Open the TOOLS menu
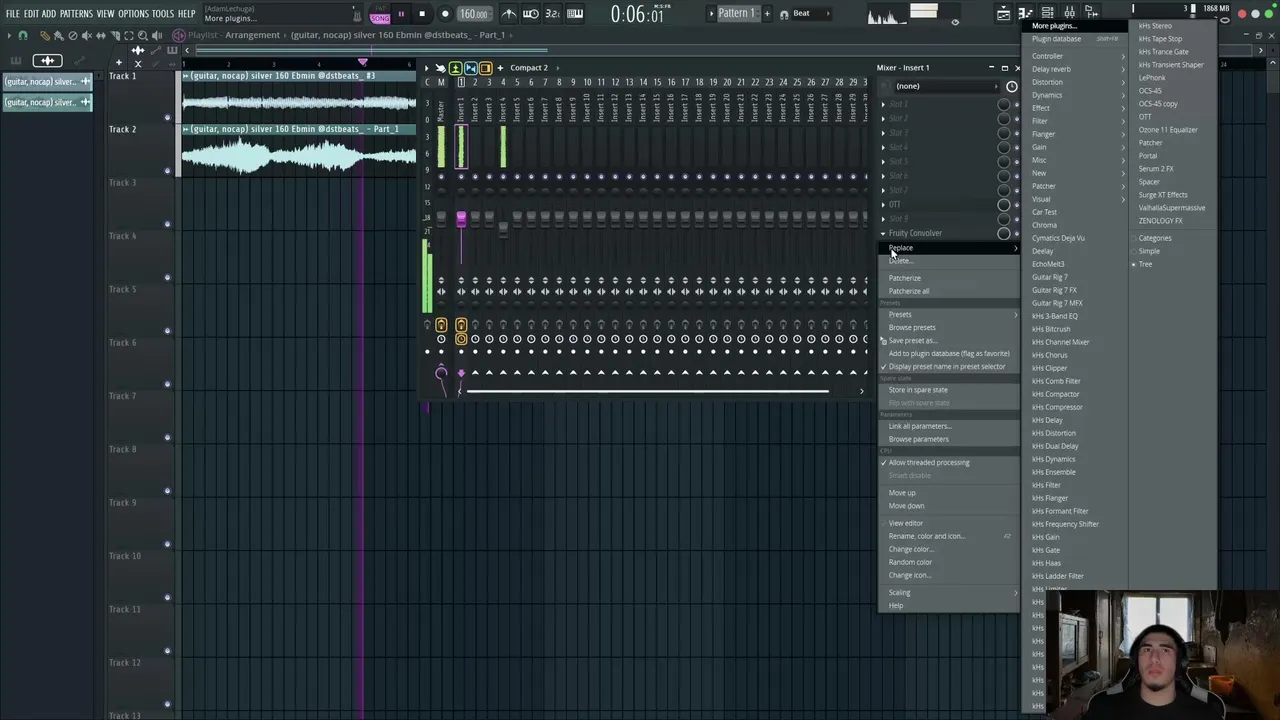 tap(163, 14)
